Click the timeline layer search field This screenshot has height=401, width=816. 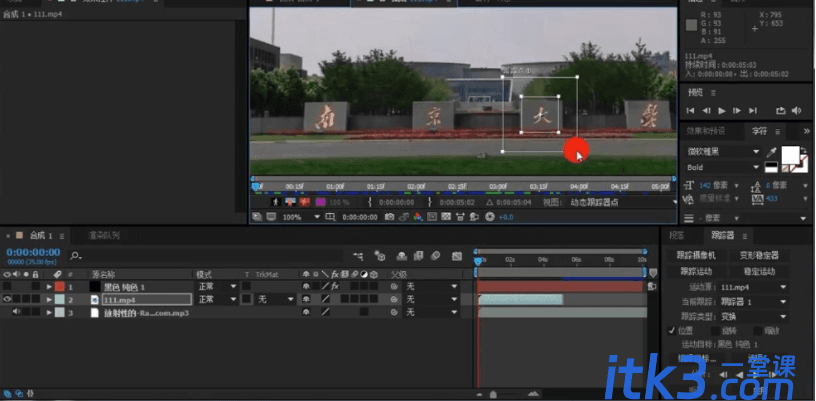click(x=206, y=255)
